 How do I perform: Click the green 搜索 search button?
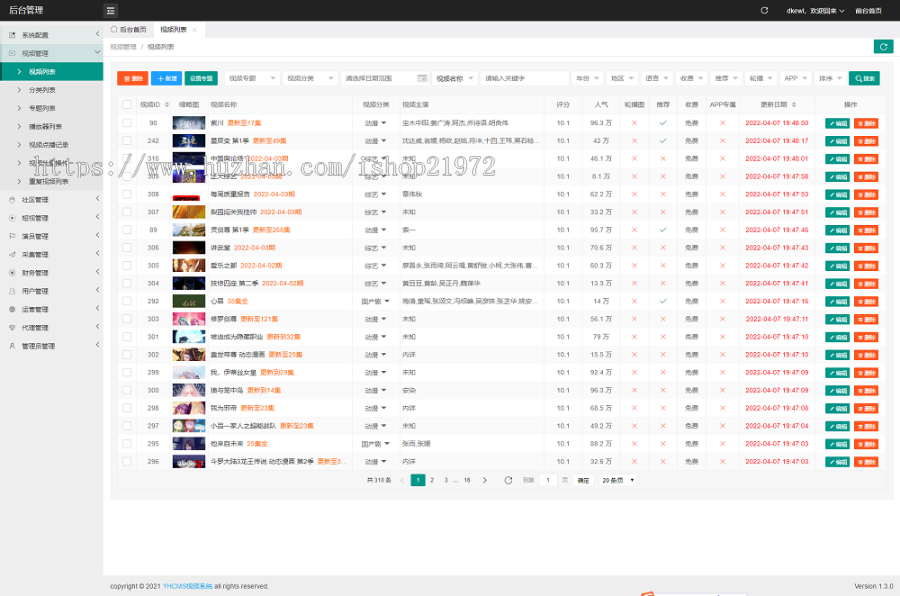864,78
